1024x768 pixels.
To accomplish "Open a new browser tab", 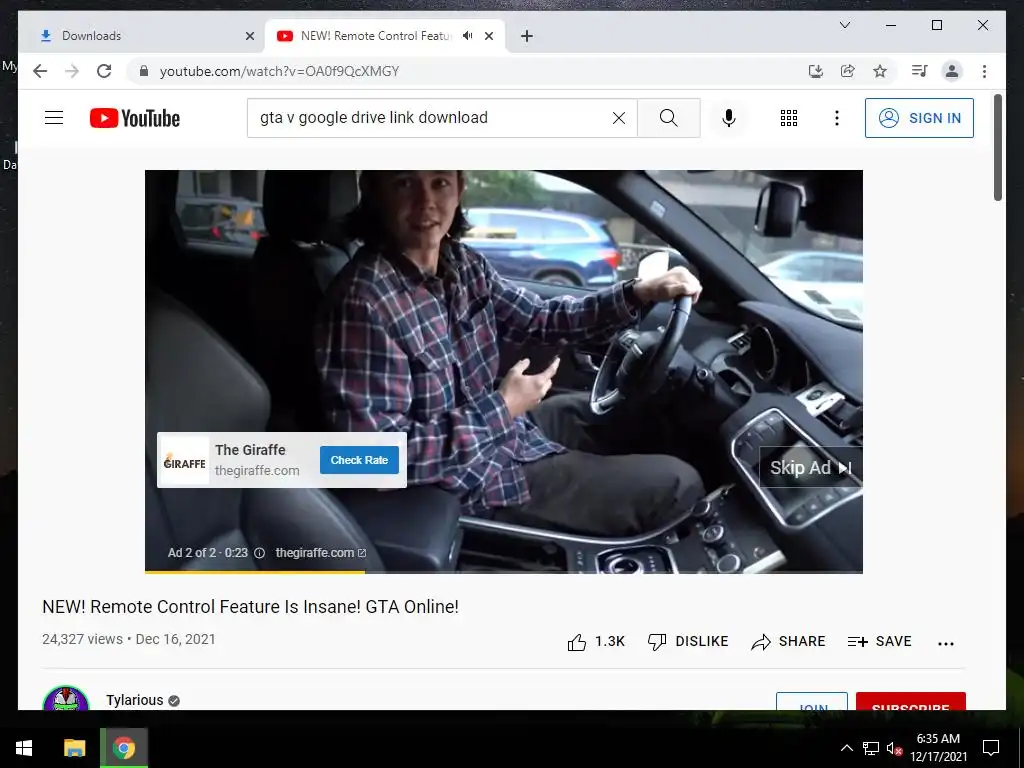I will (x=526, y=36).
